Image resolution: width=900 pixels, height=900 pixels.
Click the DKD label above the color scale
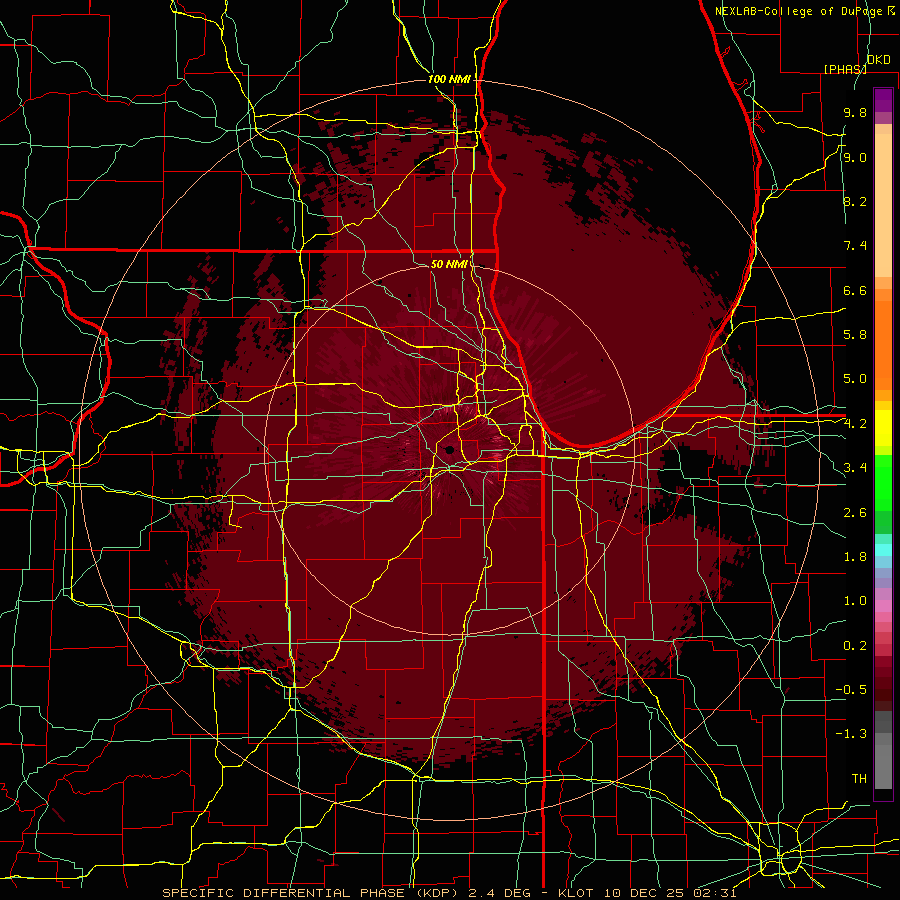coord(879,60)
